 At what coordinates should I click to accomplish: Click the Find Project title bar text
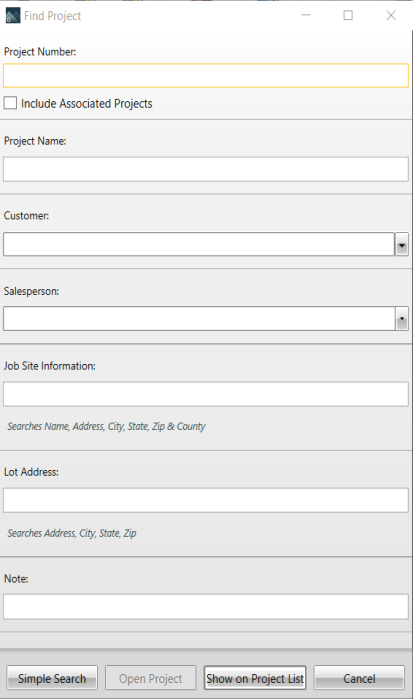tap(53, 16)
